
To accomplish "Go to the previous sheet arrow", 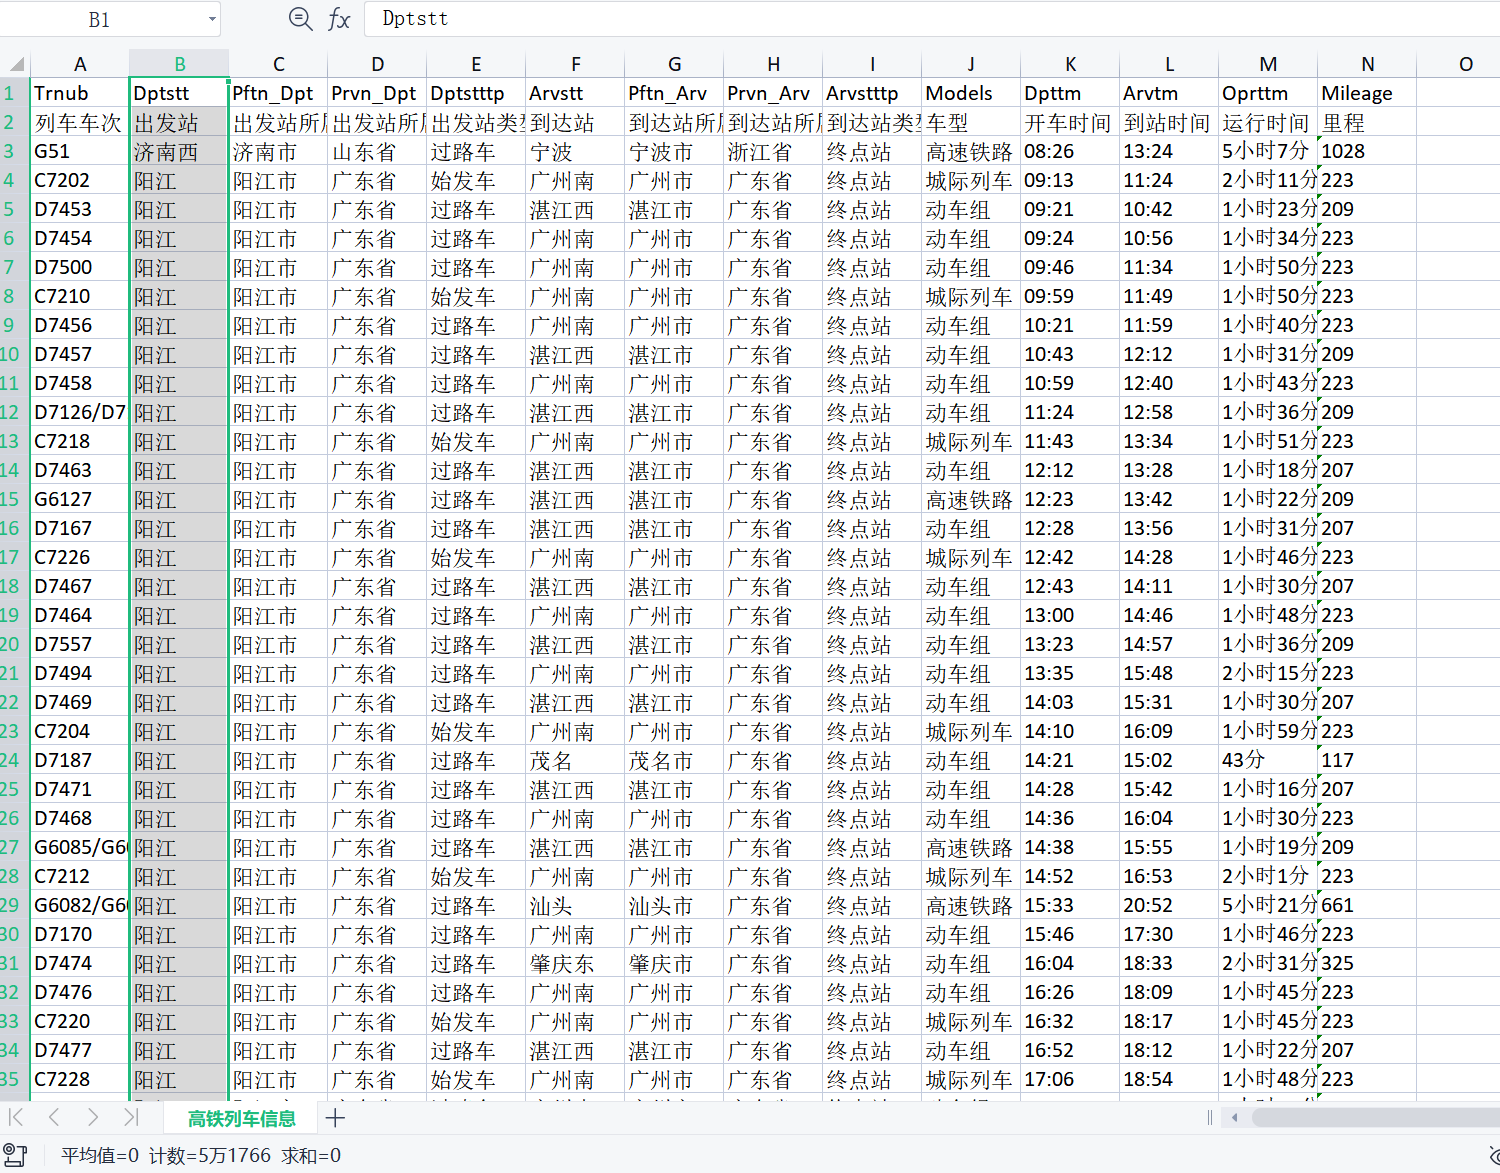I will pyautogui.click(x=54, y=1117).
